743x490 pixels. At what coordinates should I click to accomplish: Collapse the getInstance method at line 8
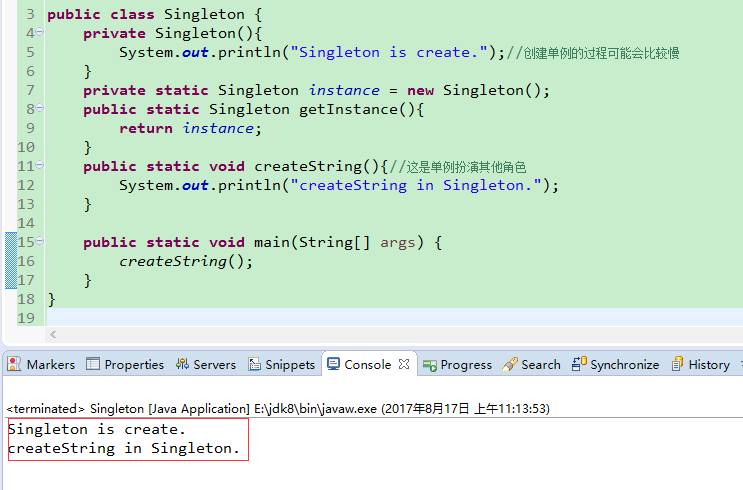click(x=40, y=108)
